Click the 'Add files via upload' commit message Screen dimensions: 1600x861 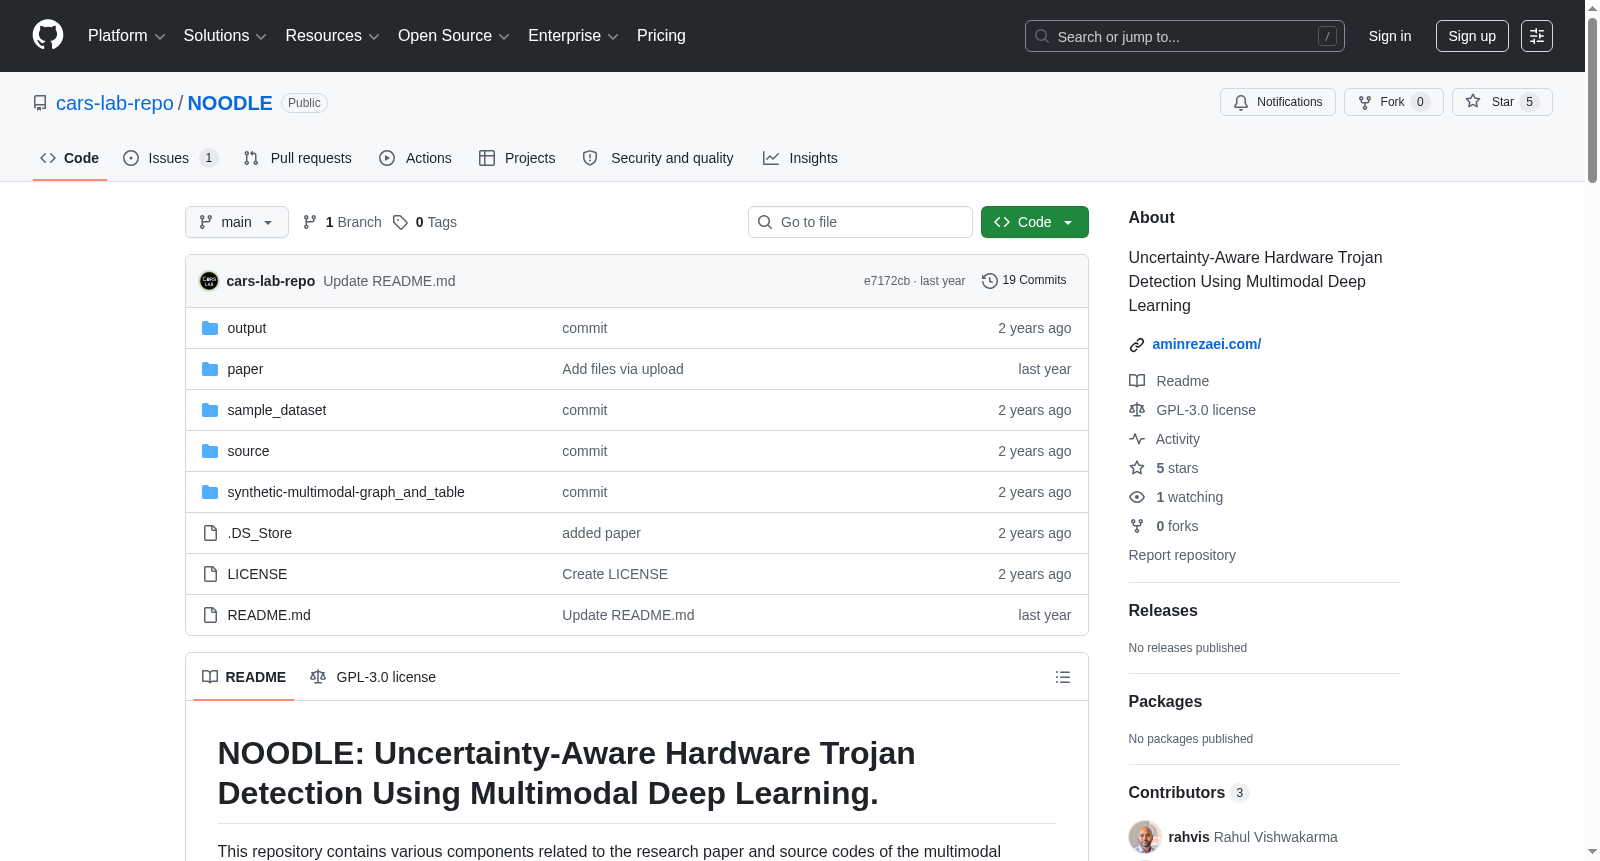(x=623, y=369)
